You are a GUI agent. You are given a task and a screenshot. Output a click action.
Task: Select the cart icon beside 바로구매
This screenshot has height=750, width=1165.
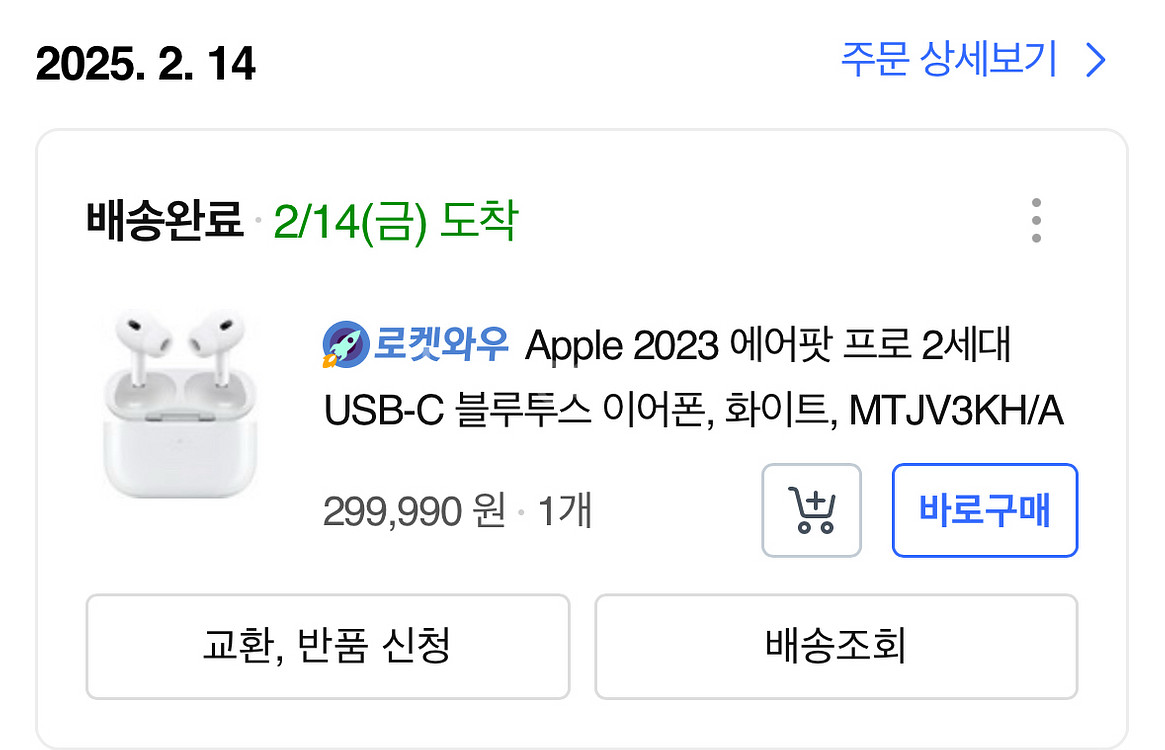tap(811, 510)
